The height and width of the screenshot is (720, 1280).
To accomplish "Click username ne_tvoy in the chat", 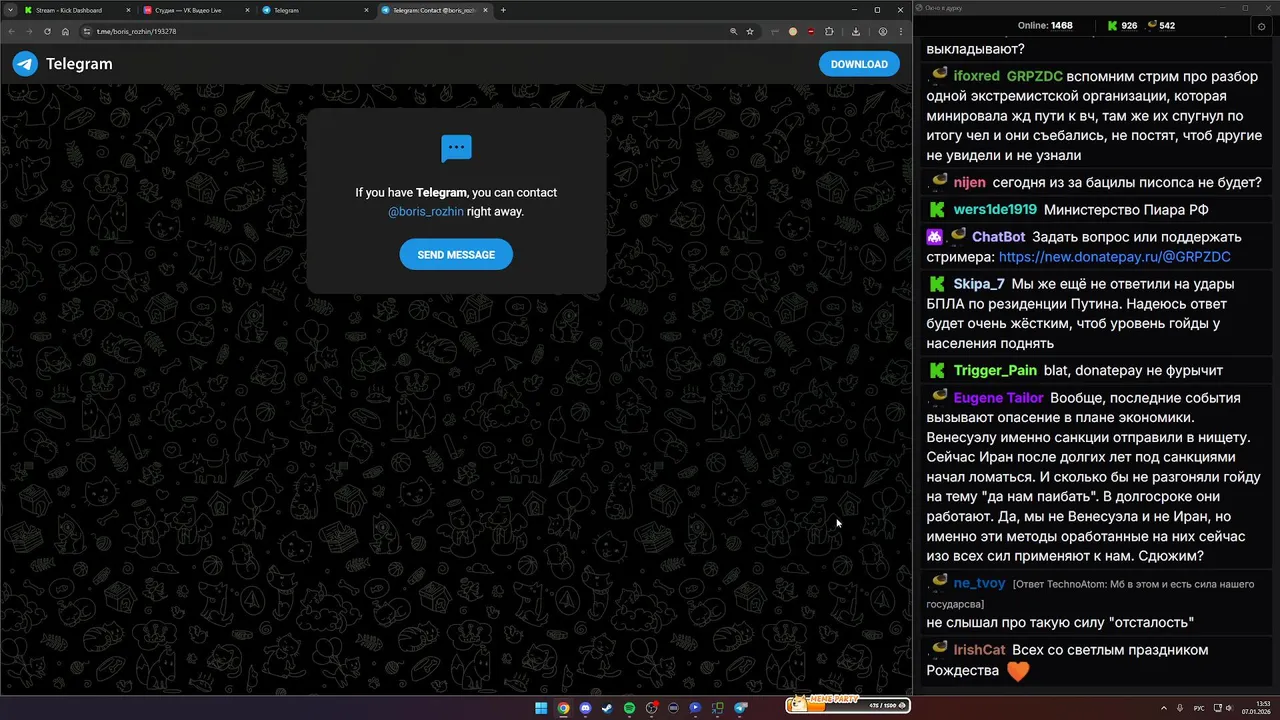I will click(979, 583).
